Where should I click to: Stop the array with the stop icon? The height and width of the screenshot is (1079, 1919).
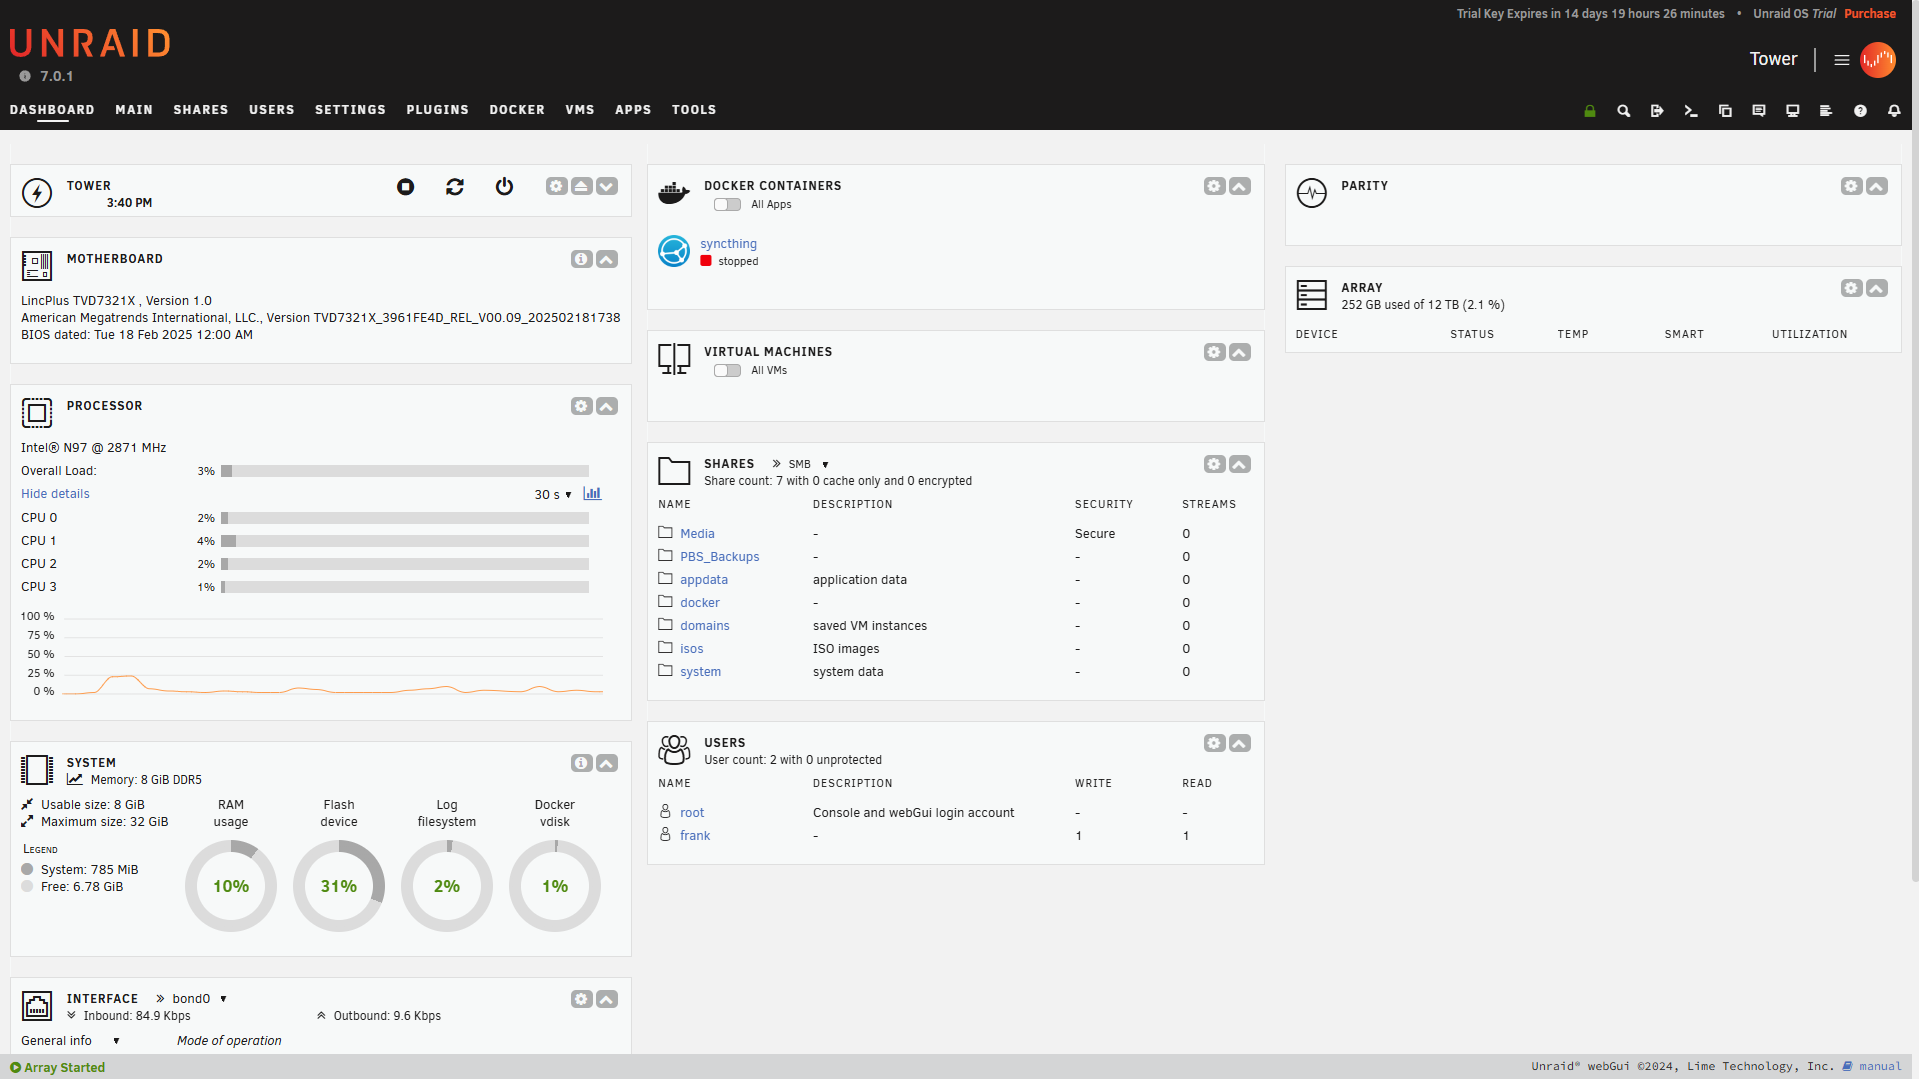coord(405,187)
